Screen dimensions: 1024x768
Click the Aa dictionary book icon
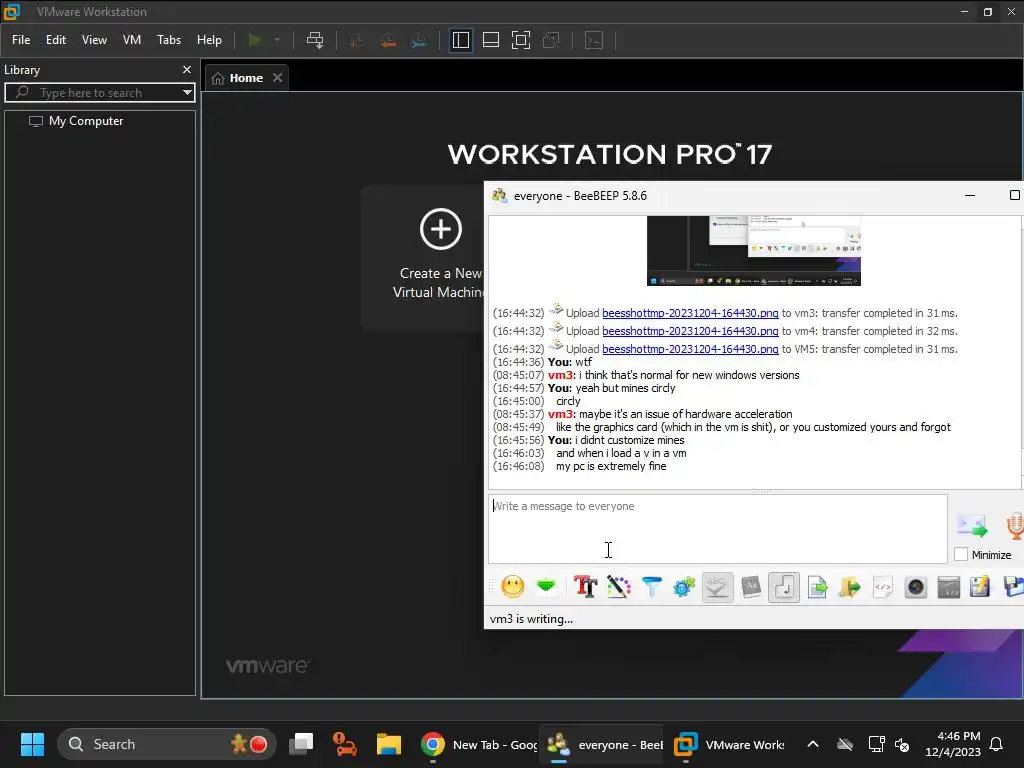click(751, 586)
